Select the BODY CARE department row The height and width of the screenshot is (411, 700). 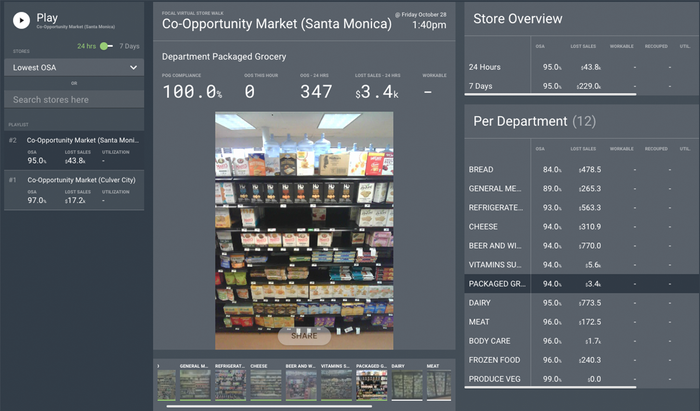[582, 341]
